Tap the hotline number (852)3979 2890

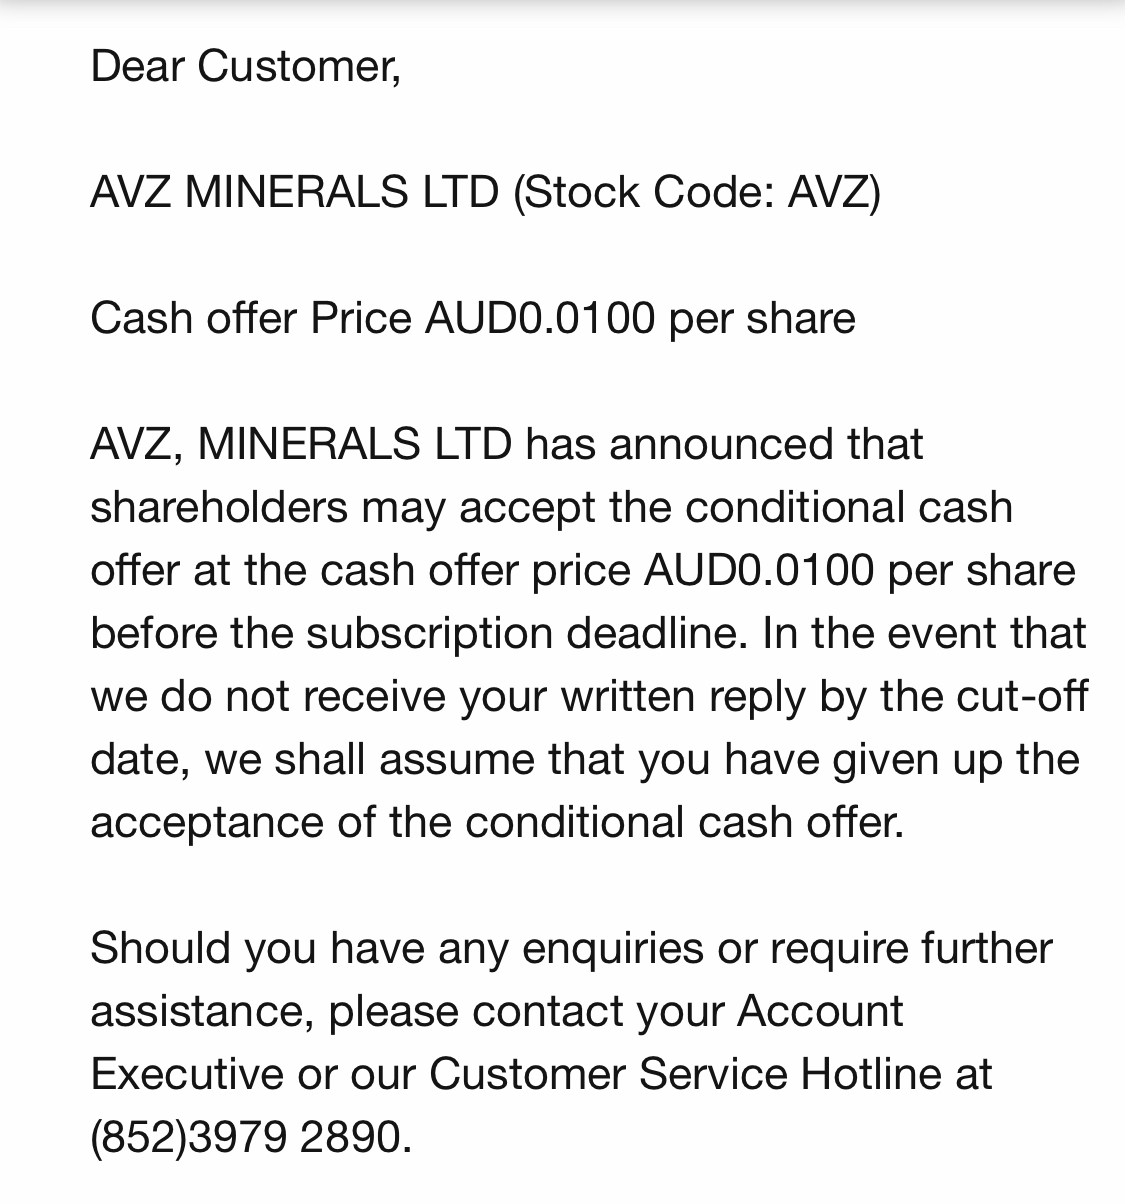(251, 1137)
